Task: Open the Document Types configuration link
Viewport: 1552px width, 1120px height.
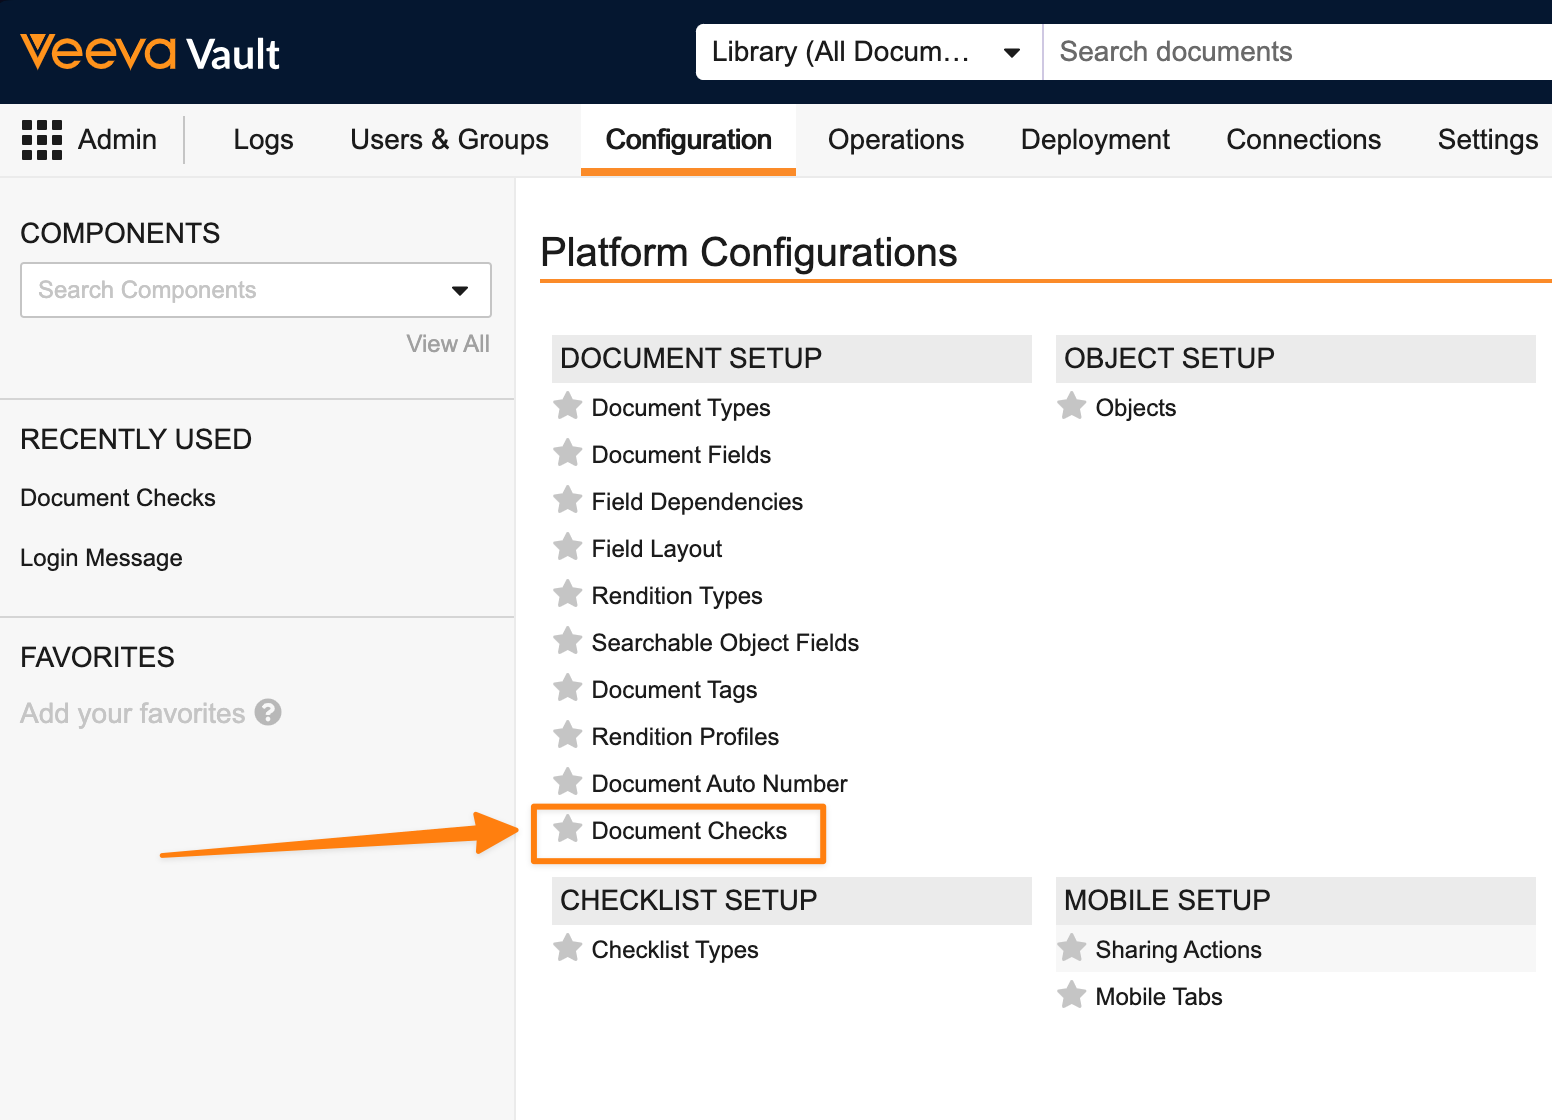Action: [681, 408]
